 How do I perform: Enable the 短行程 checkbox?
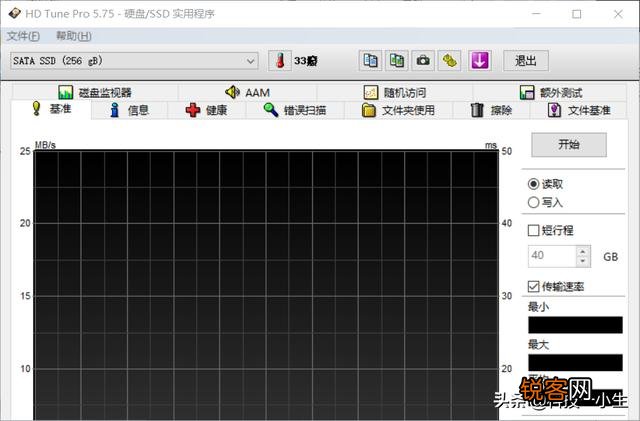pos(533,230)
